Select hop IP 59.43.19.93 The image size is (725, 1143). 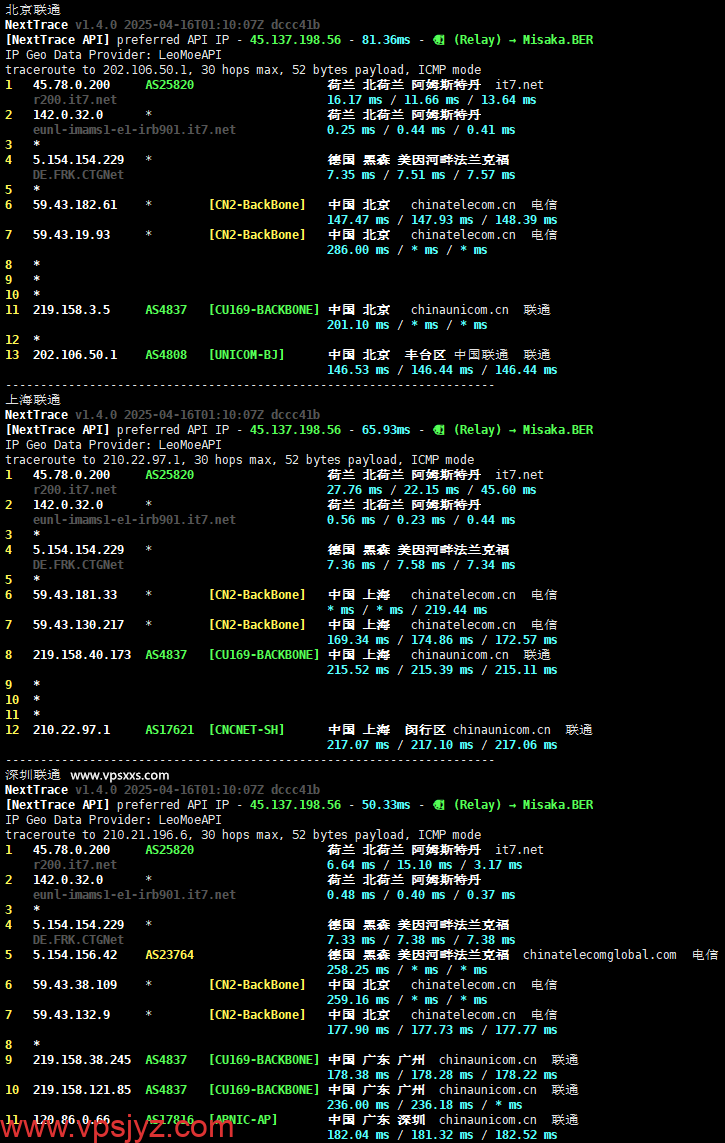[71, 235]
